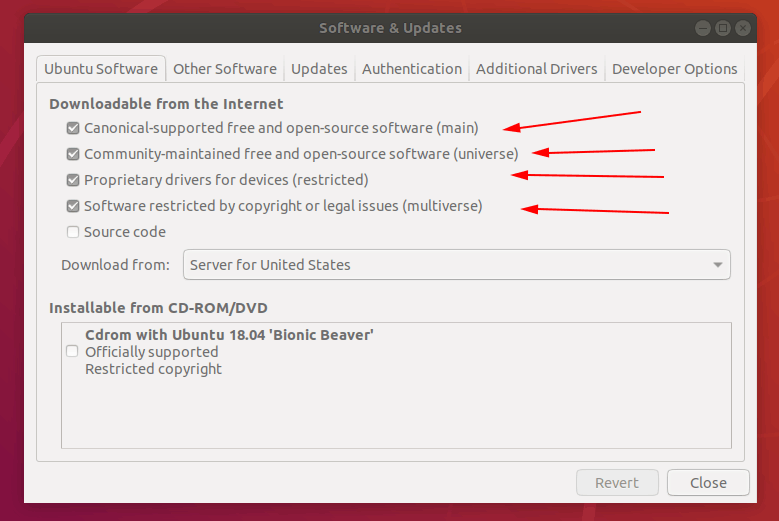Open the Additional Drivers tab

click(x=537, y=69)
